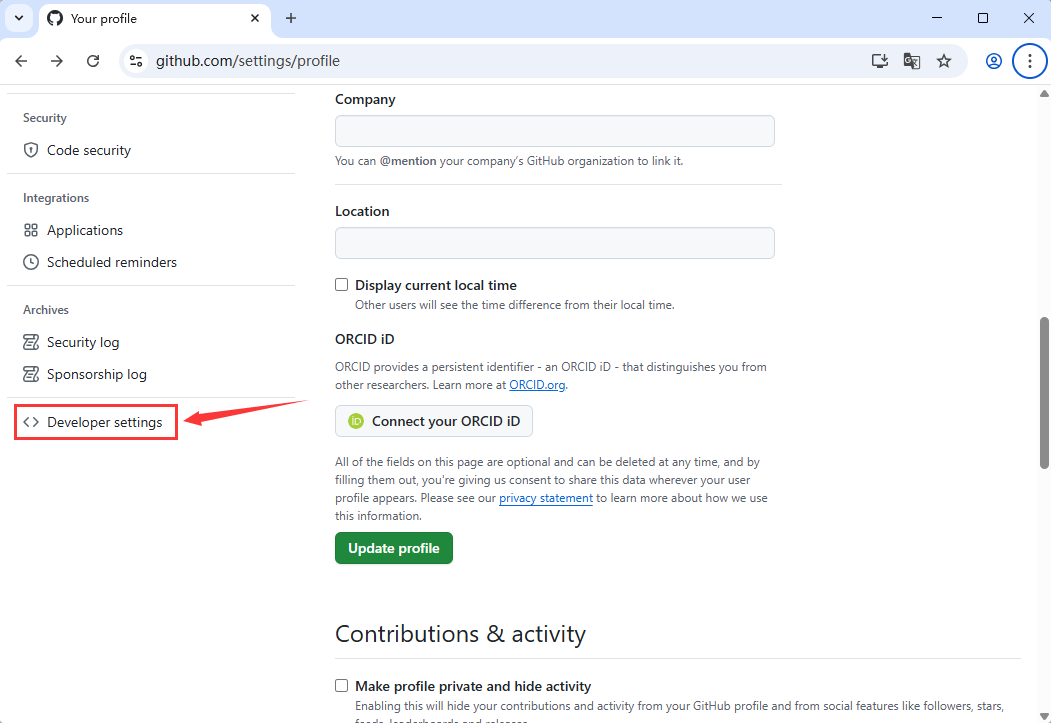The image size is (1051, 723).
Task: Click the Applications grid icon
Action: [x=31, y=230]
